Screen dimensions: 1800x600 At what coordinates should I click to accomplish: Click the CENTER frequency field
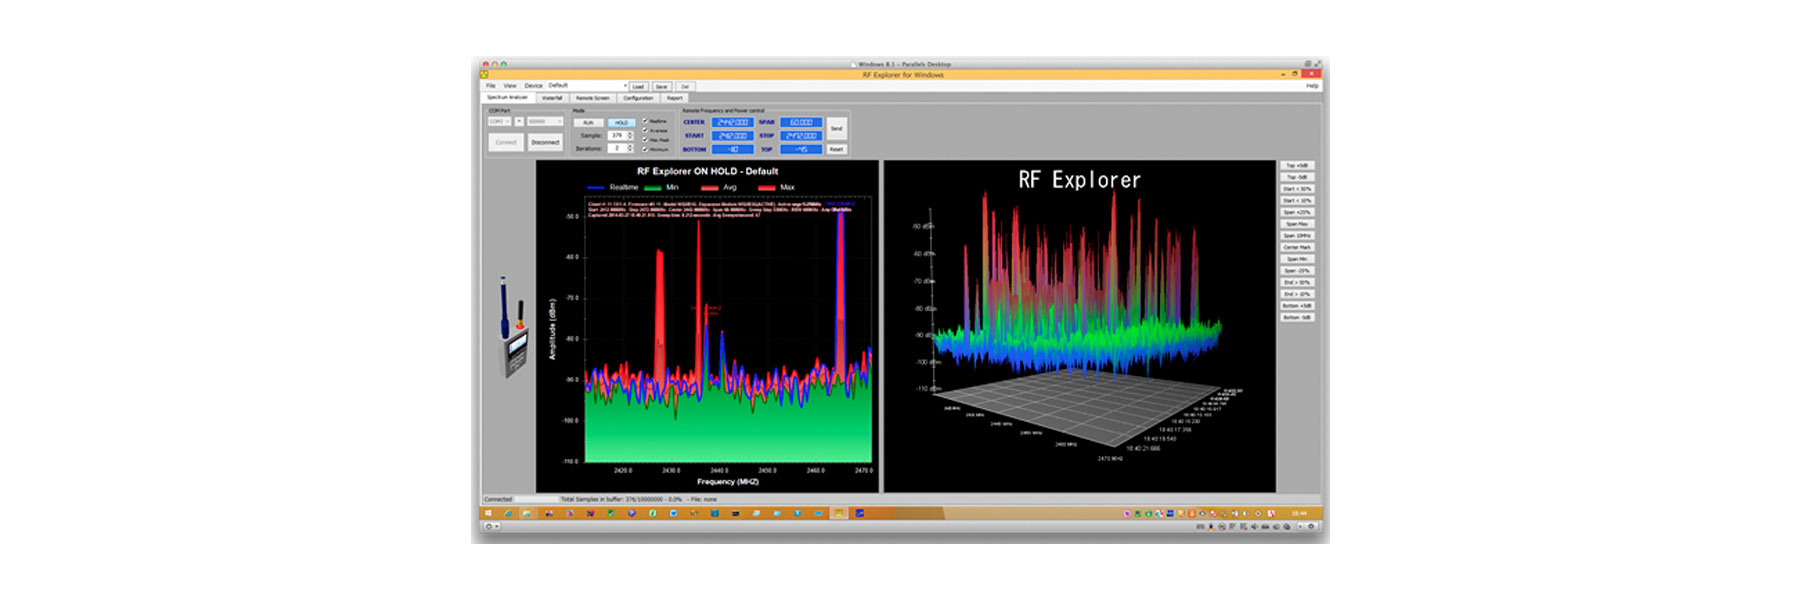click(x=732, y=122)
